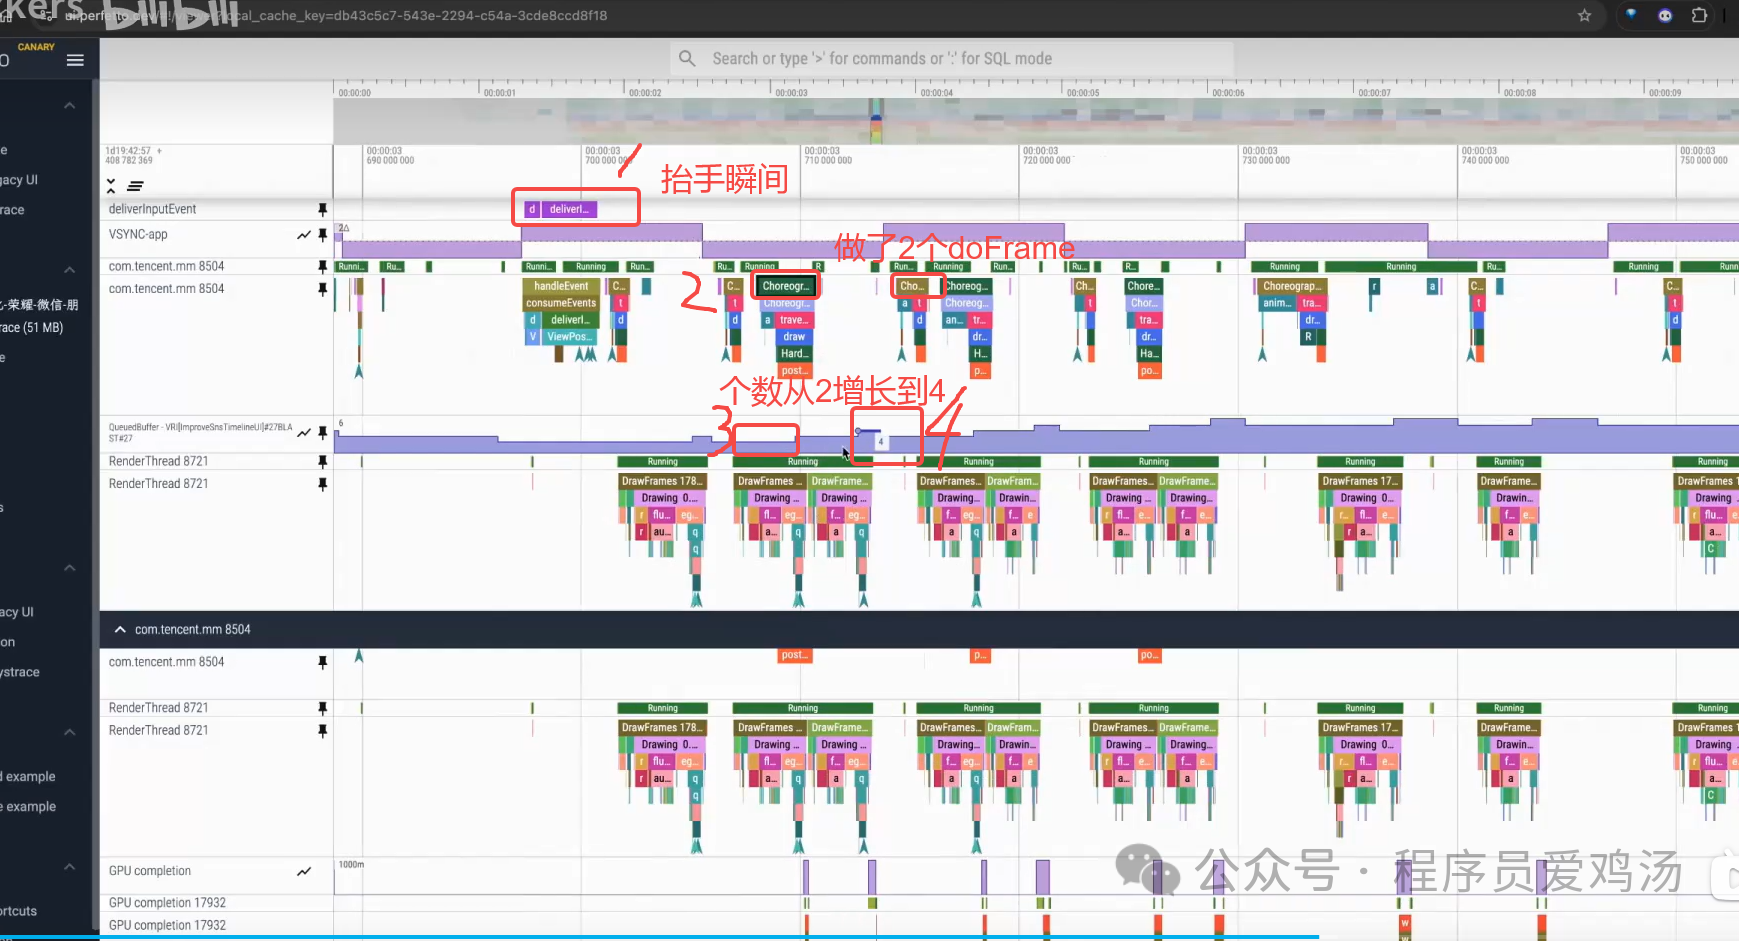The height and width of the screenshot is (941, 1739).
Task: Collapse the topmost sidebar section chevron
Action: click(x=69, y=105)
